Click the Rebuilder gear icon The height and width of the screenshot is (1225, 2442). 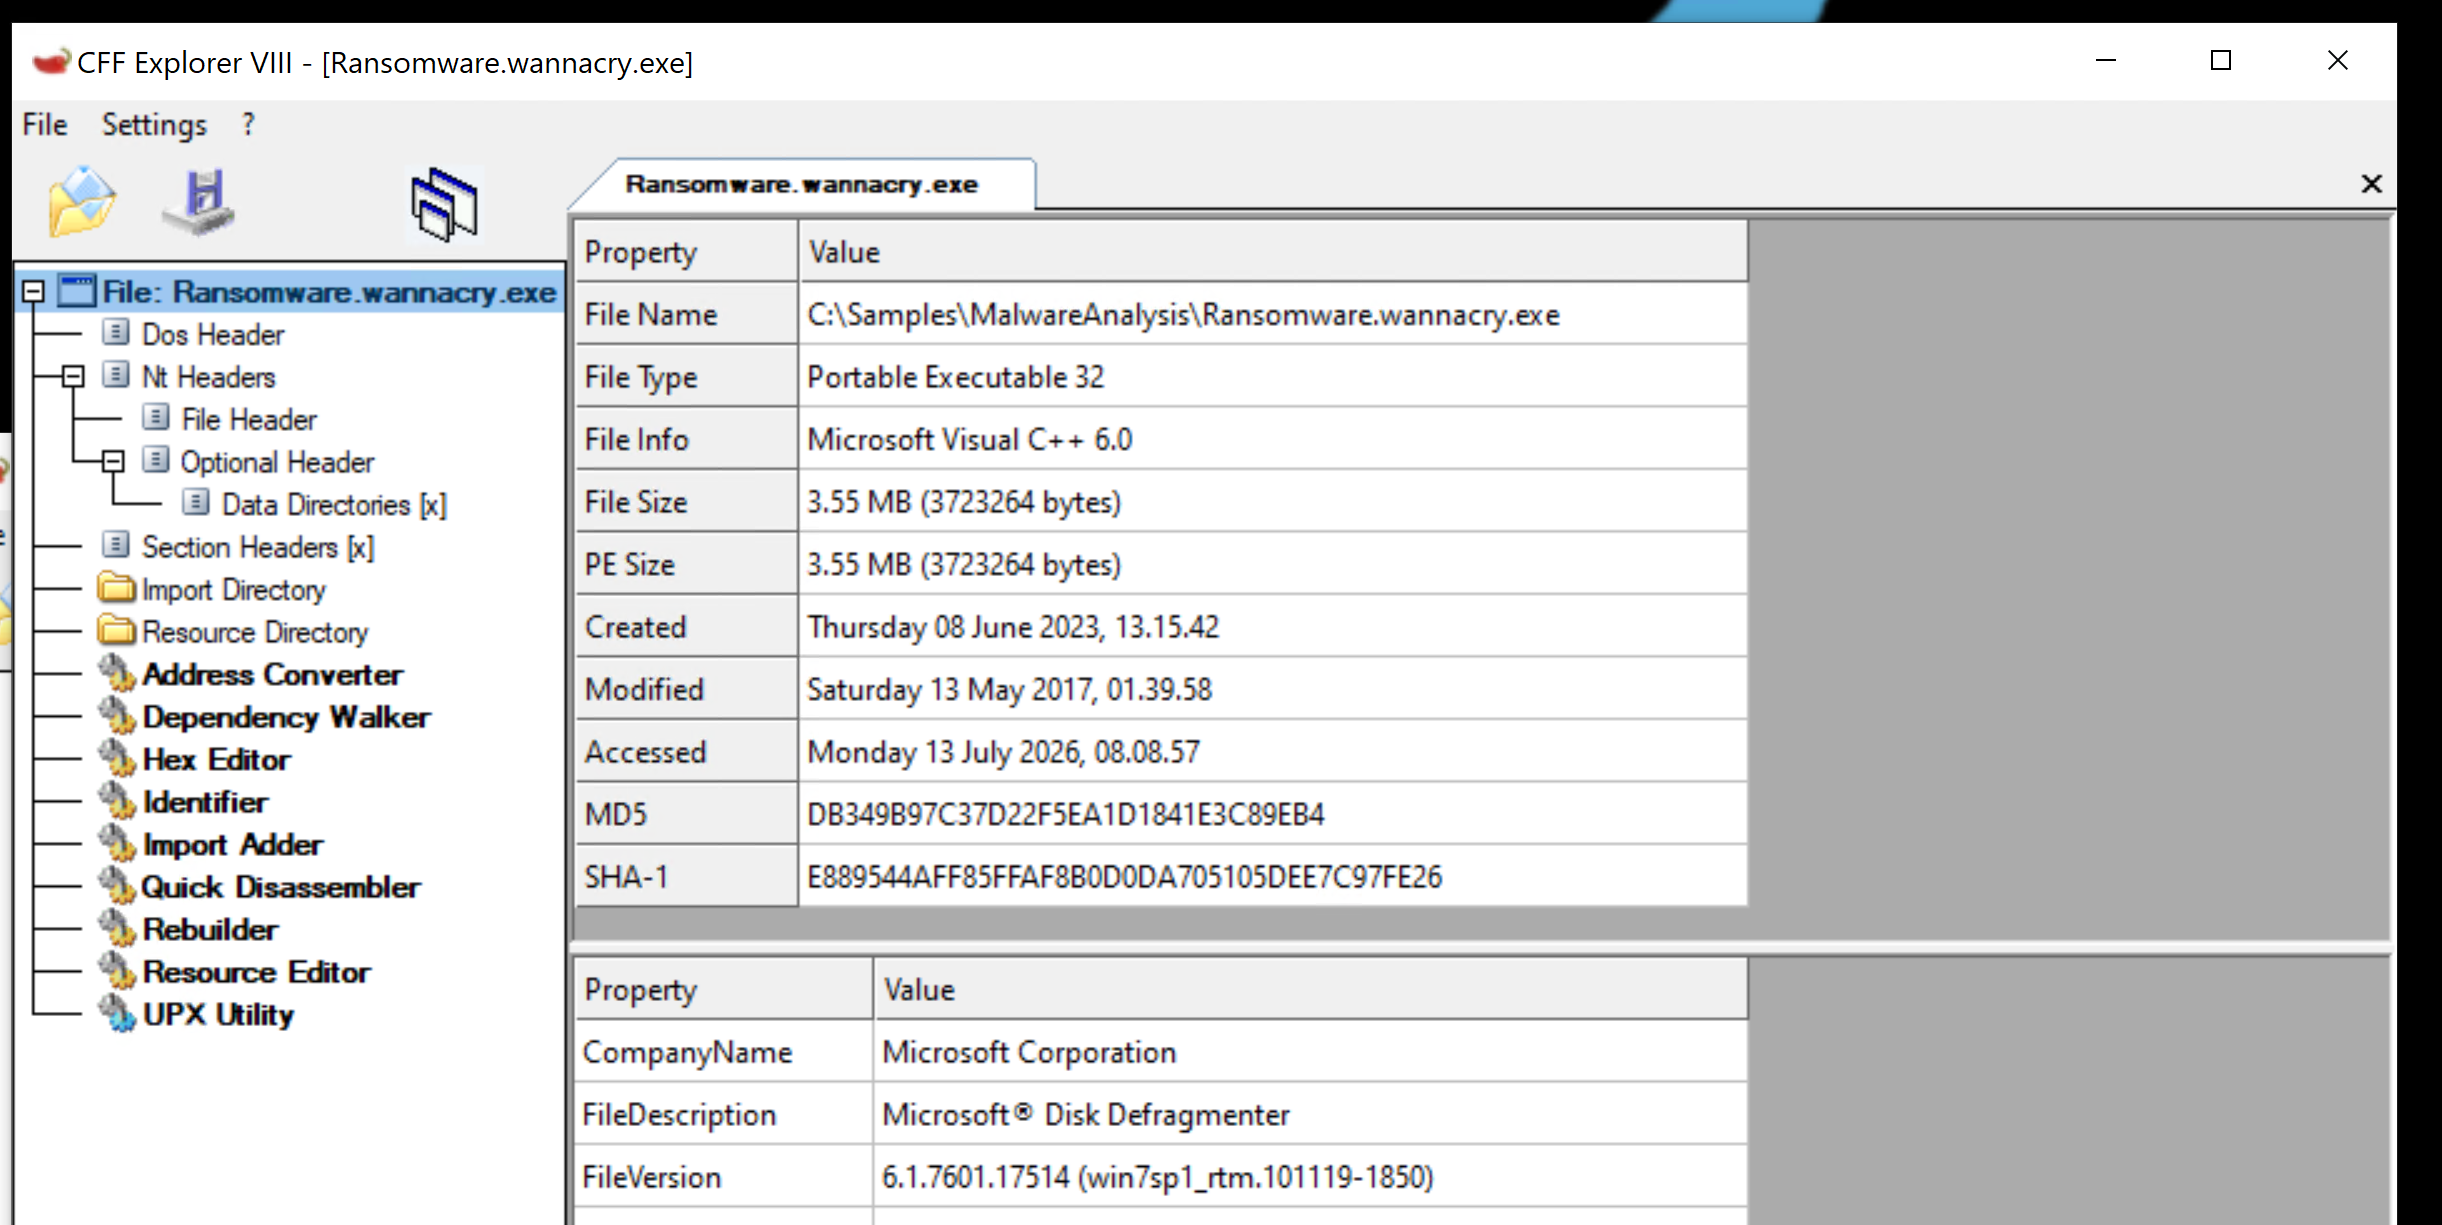click(117, 928)
